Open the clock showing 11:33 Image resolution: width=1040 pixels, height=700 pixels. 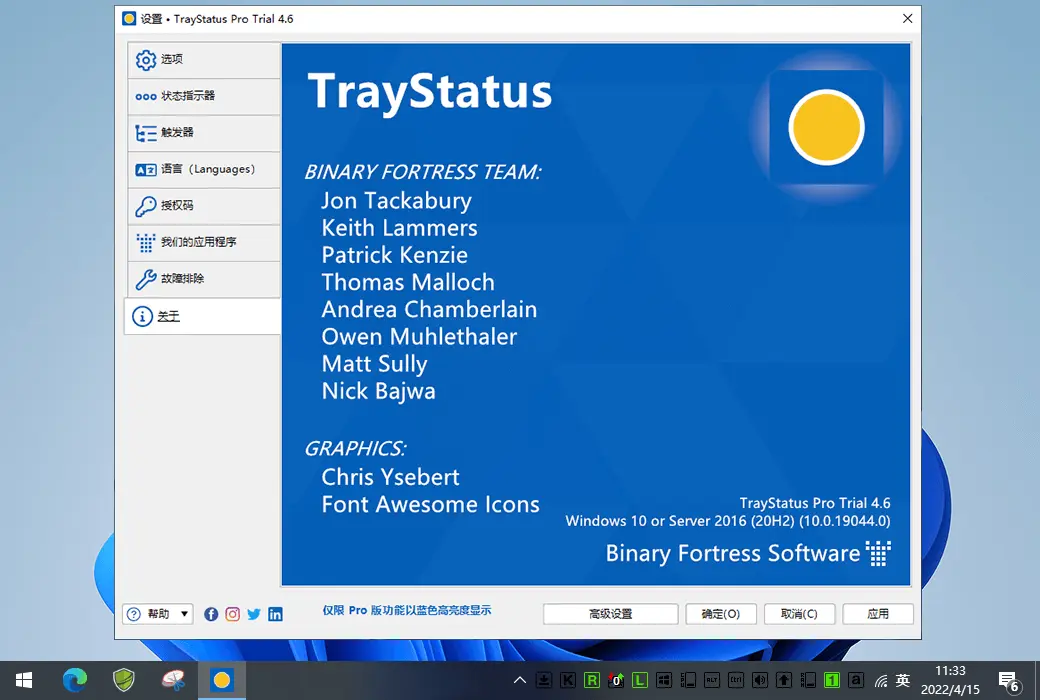950,680
